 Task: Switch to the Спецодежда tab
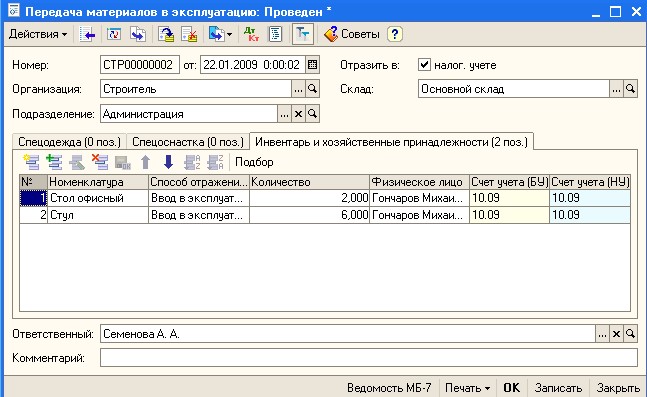69,142
